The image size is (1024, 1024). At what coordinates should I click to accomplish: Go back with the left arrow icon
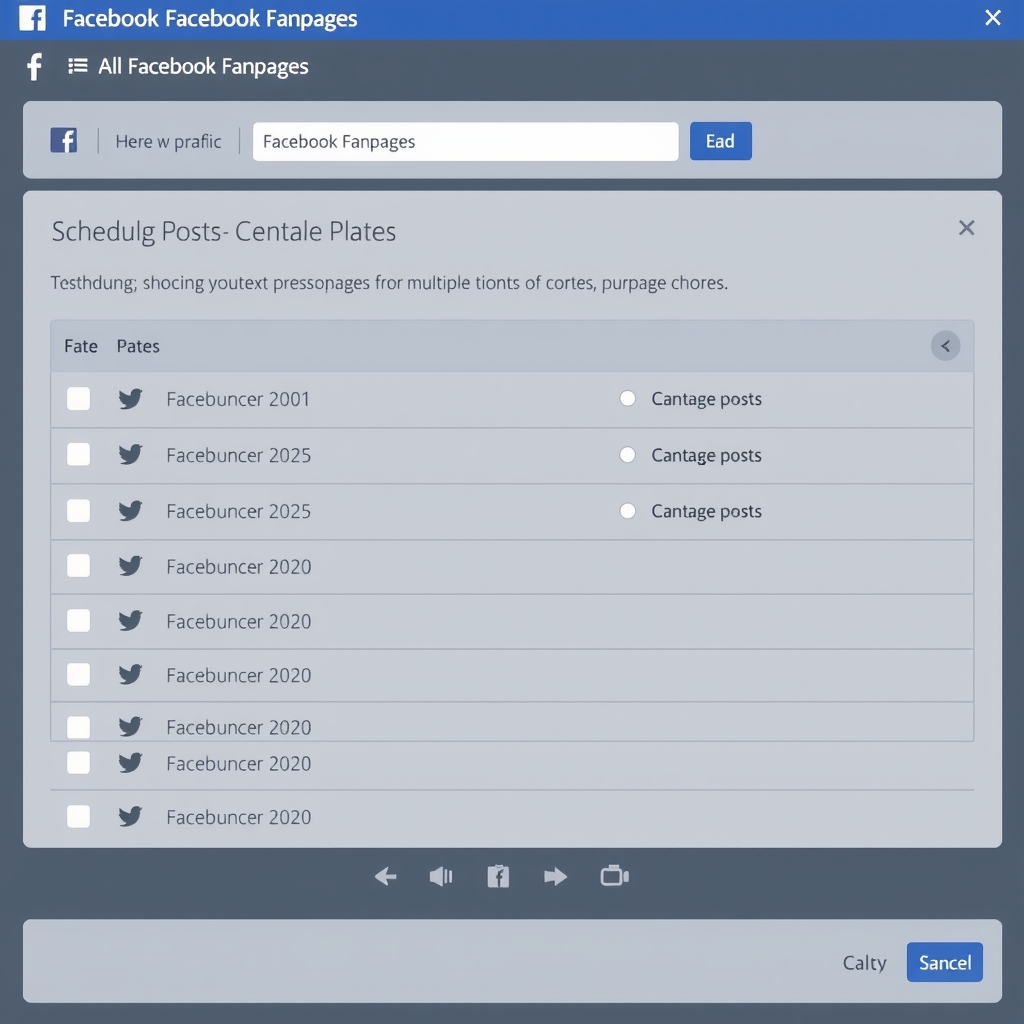pyautogui.click(x=385, y=876)
